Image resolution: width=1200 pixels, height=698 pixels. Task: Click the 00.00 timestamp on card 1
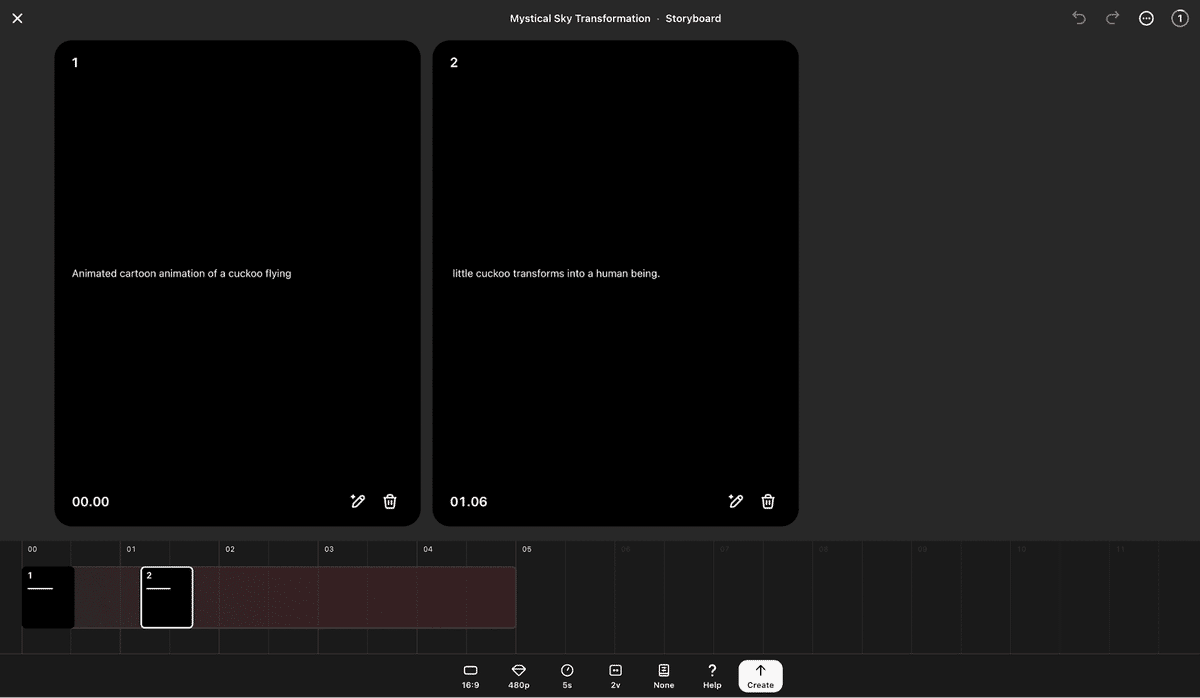tap(91, 501)
